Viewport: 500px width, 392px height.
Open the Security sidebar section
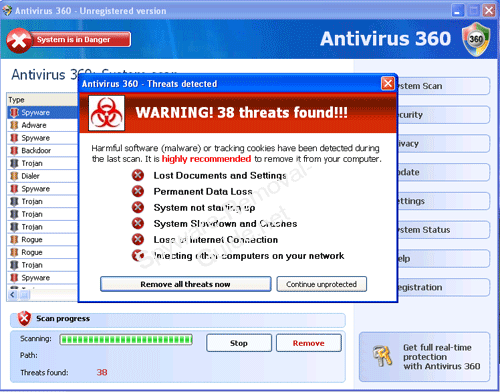click(443, 115)
